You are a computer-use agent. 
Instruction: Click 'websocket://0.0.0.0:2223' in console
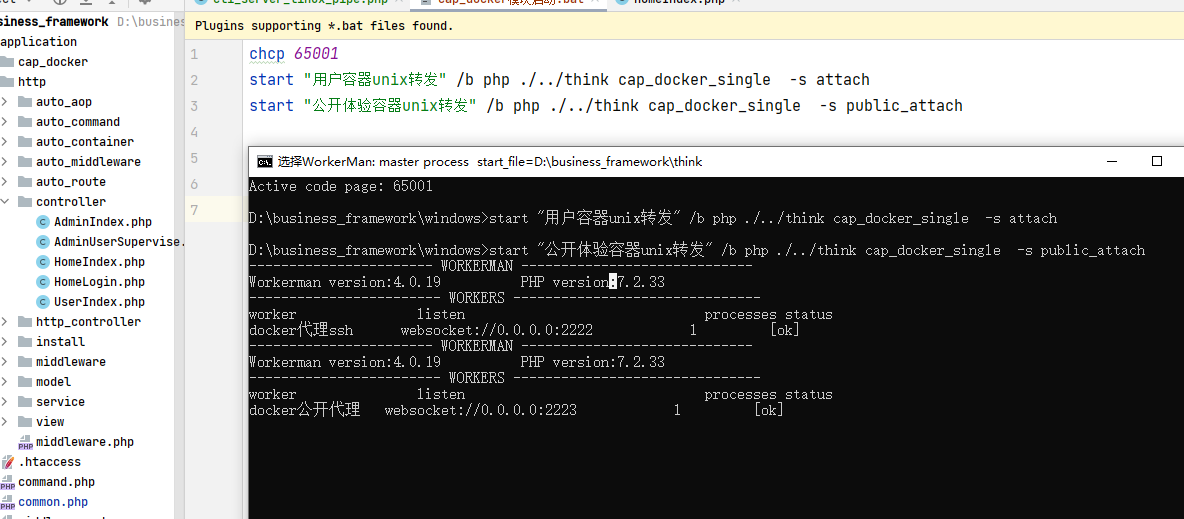481,410
